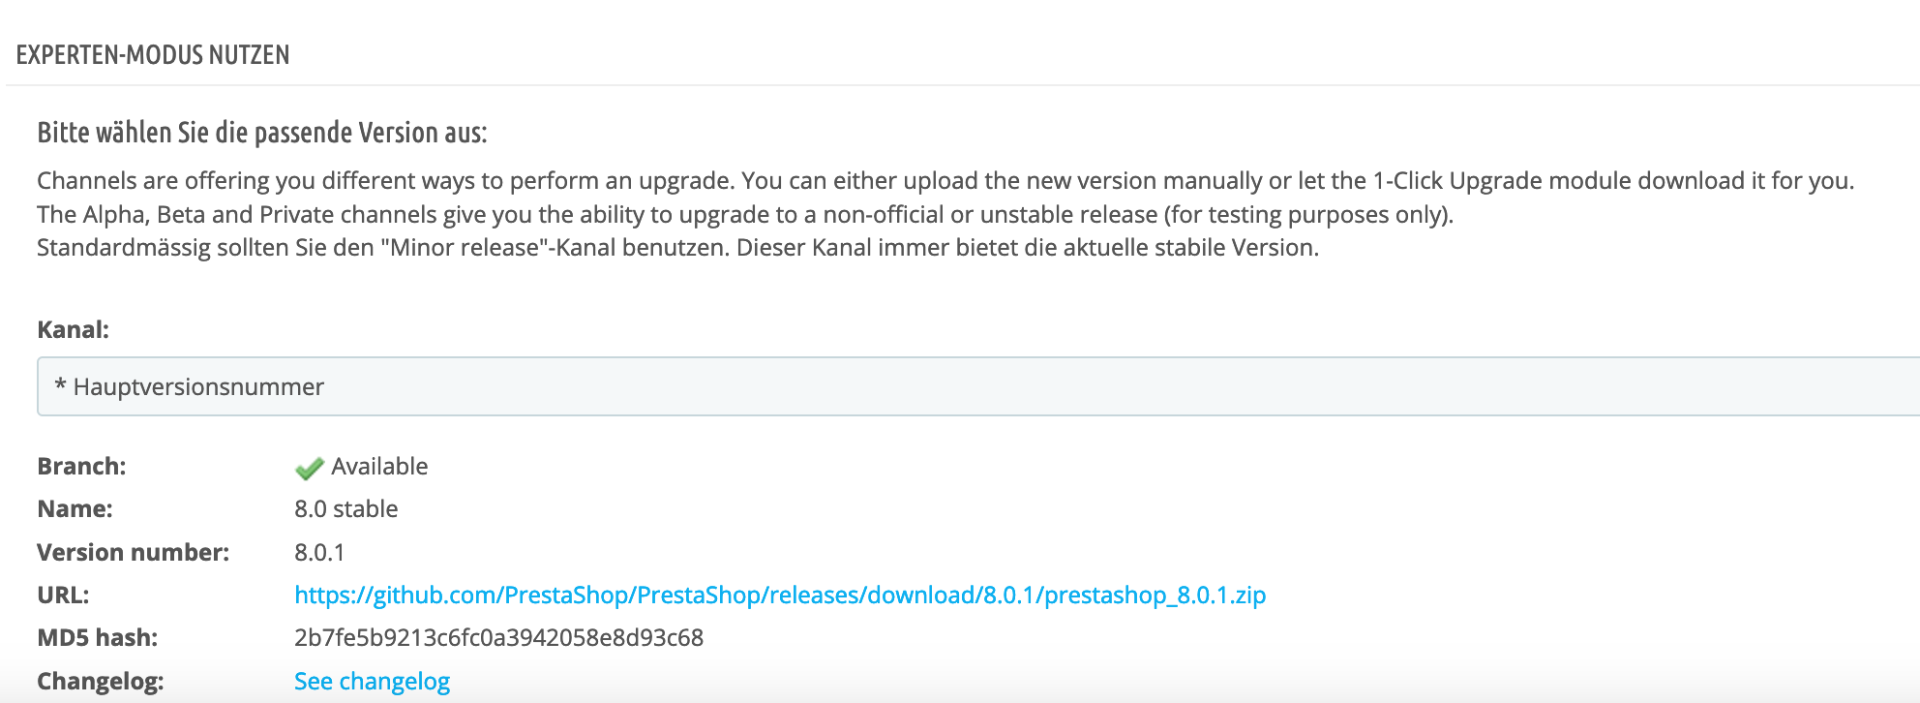Click the sentence starting 'Standardmässig sollten Sie'
Screen dimensions: 1920x703
point(677,248)
